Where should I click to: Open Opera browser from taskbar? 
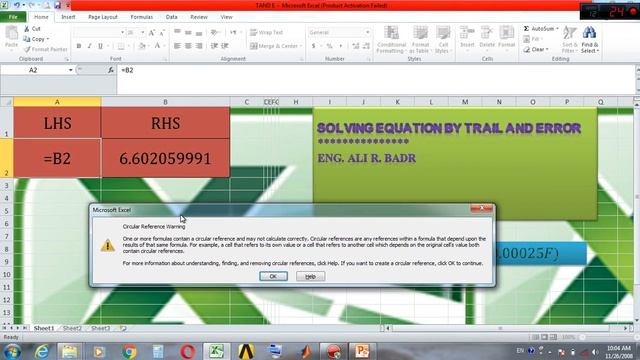pos(187,351)
